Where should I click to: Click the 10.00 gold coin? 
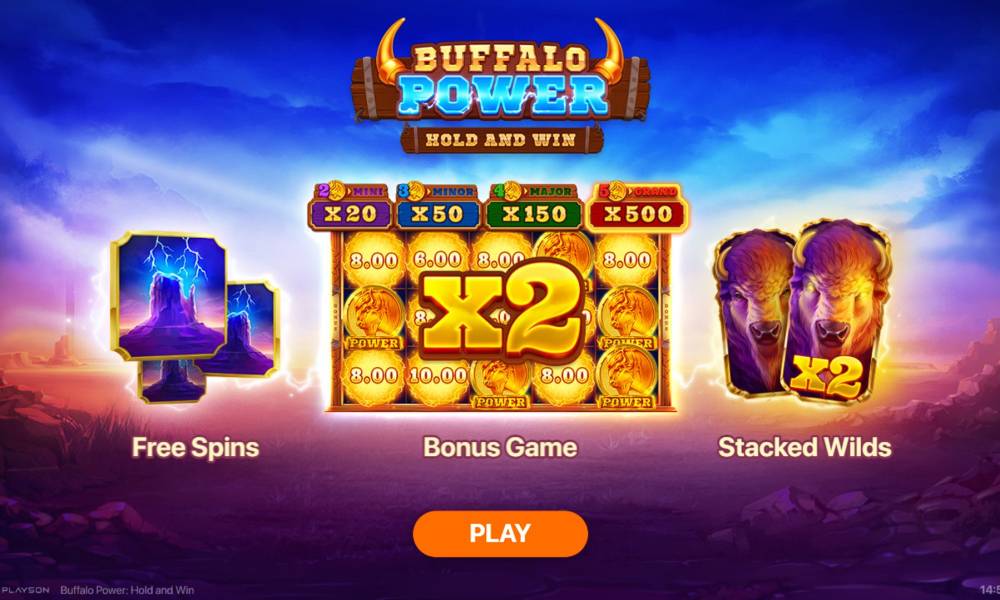click(x=438, y=376)
